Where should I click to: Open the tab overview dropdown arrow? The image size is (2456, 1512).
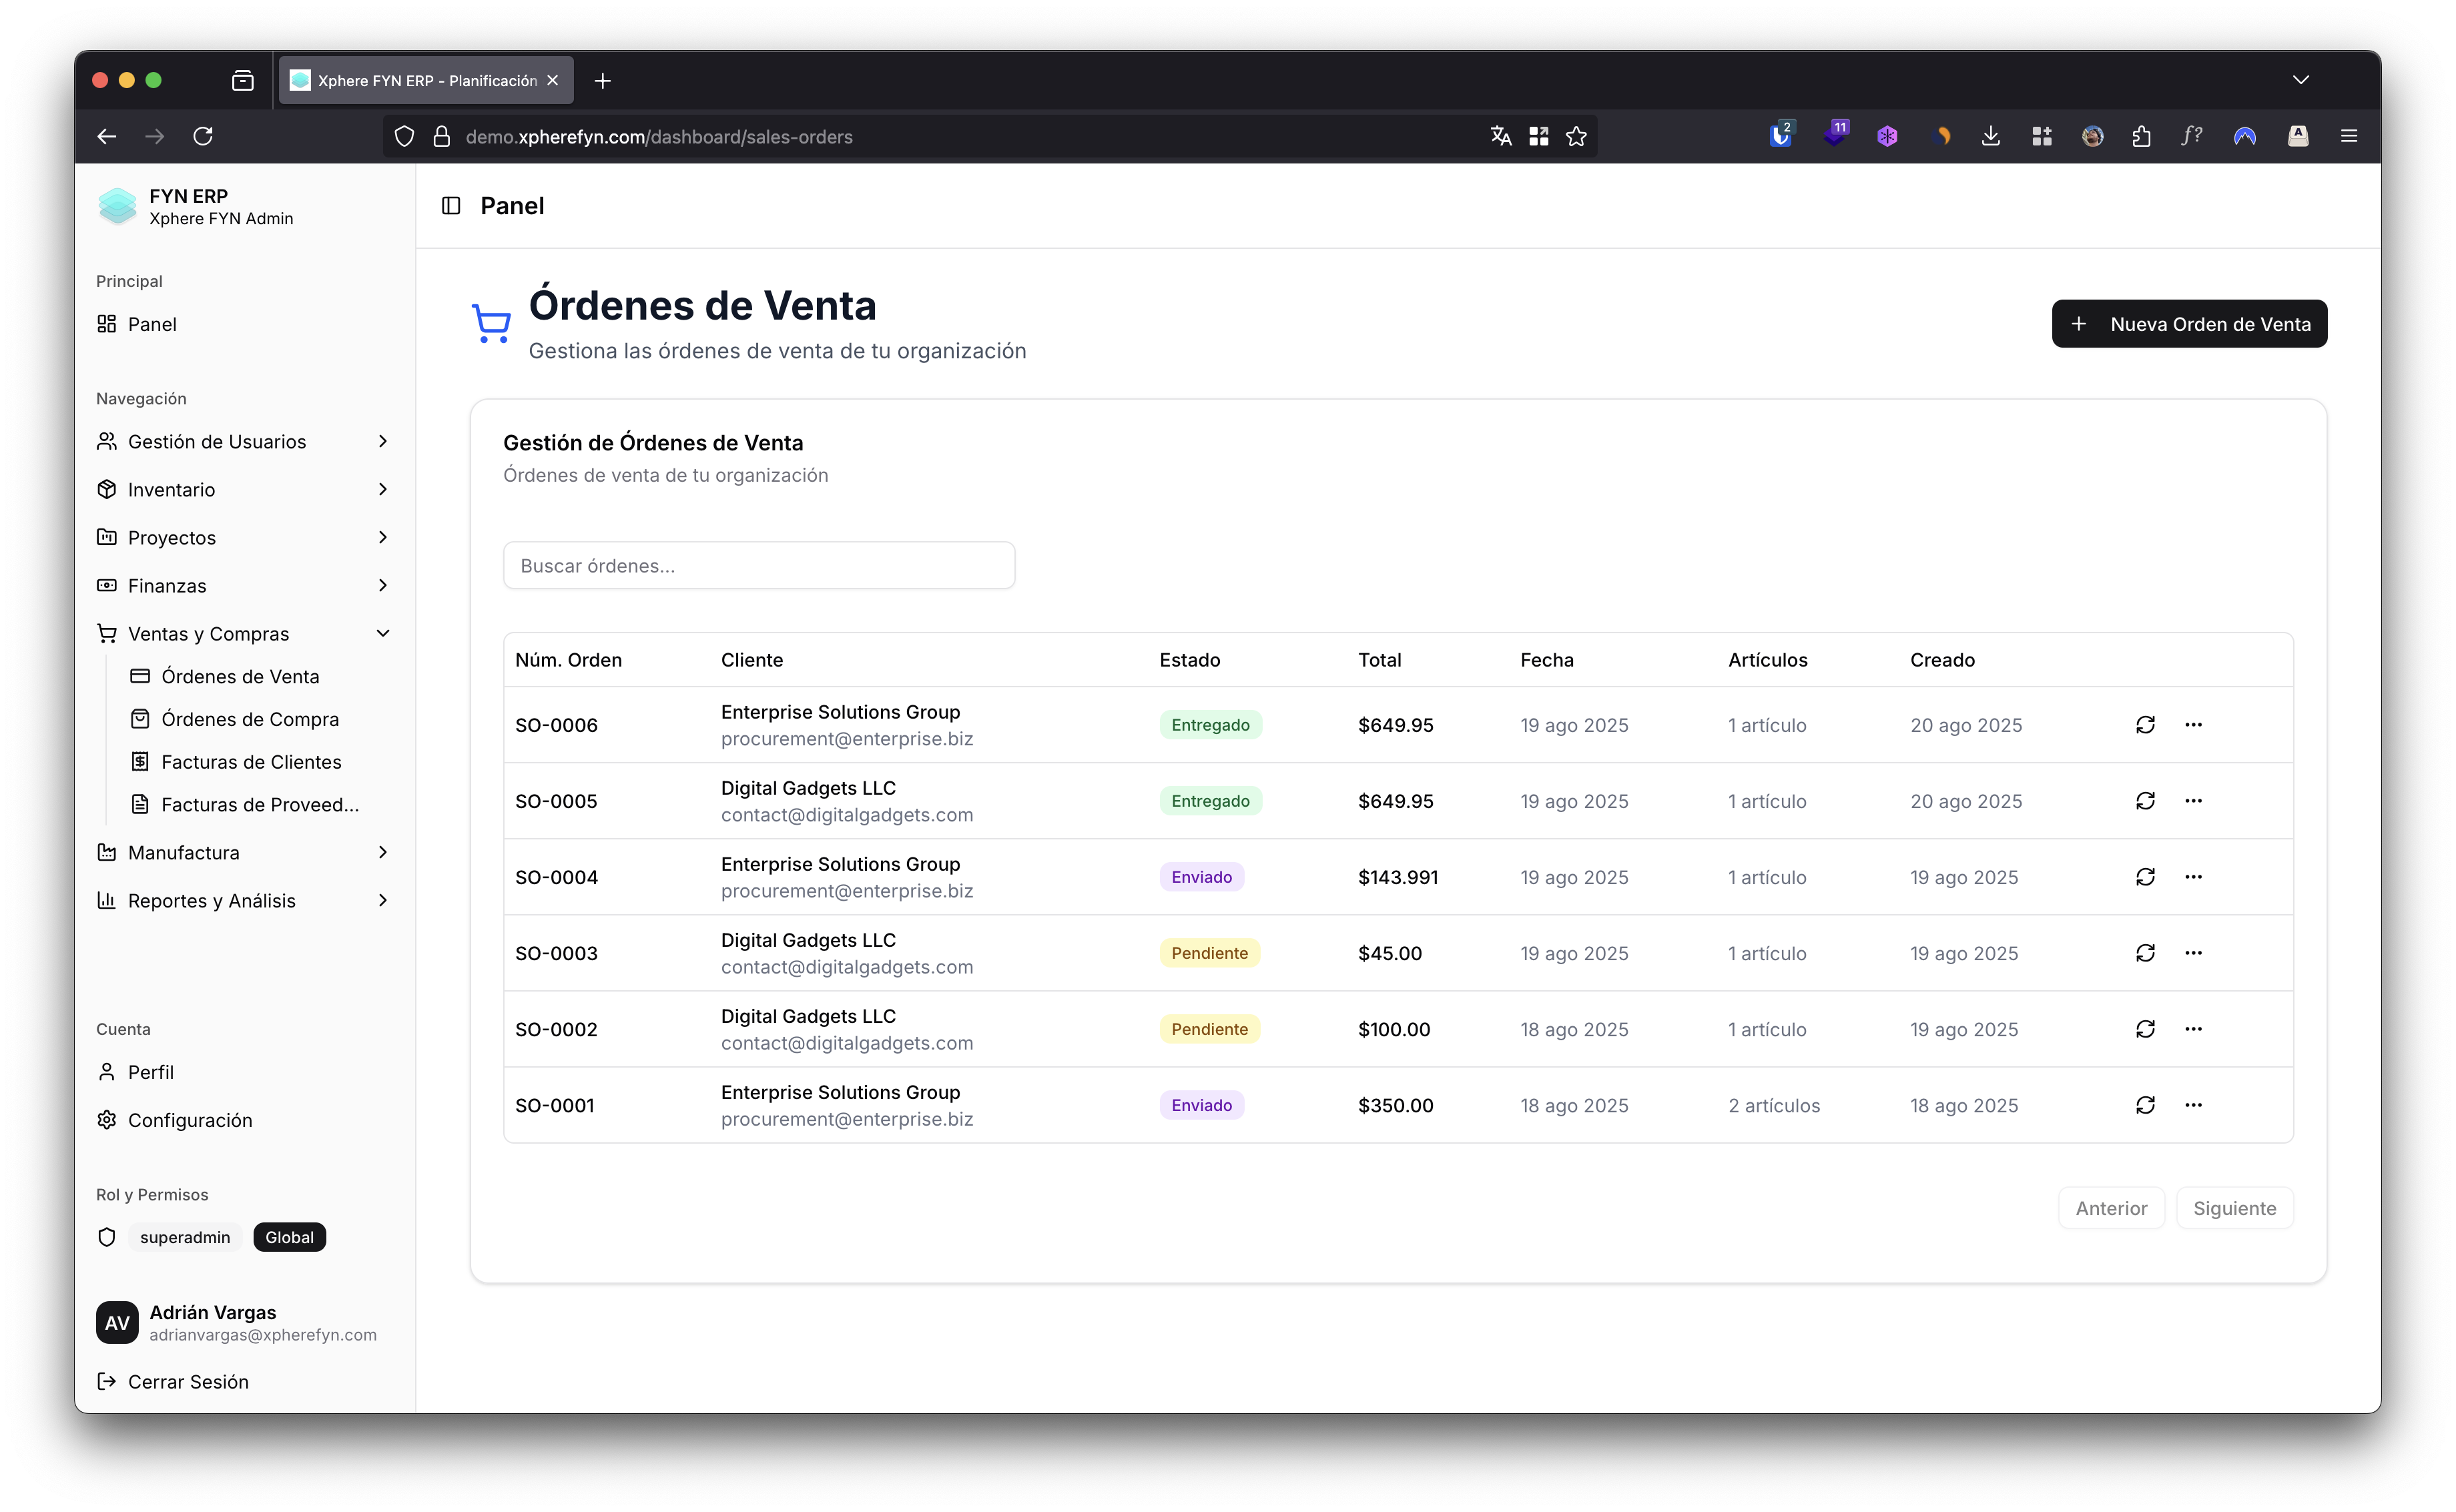pos(2300,80)
